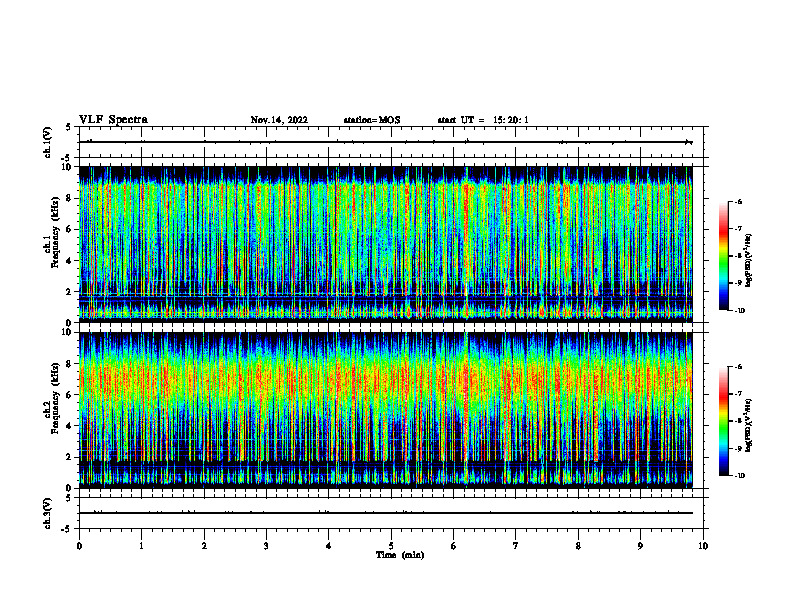Click the "5" volt tick of ch.1(V) panel
This screenshot has width=792, height=612.
click(69, 127)
